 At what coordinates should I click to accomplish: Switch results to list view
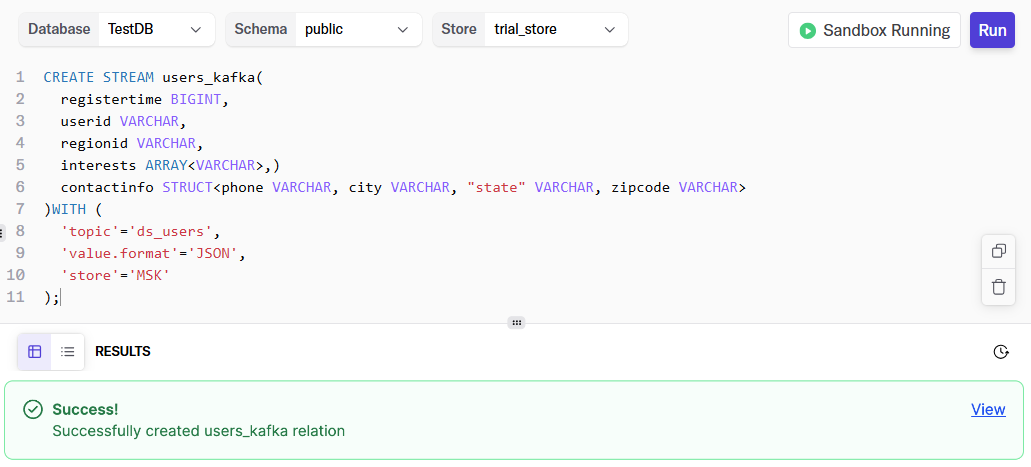[x=68, y=352]
